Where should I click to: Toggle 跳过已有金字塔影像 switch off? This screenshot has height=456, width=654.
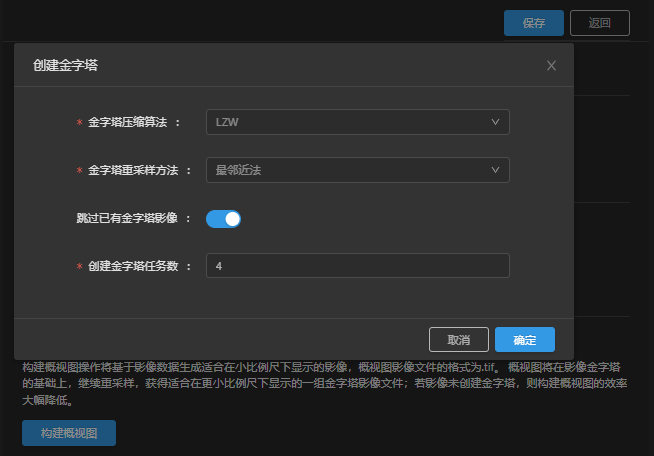tap(223, 218)
